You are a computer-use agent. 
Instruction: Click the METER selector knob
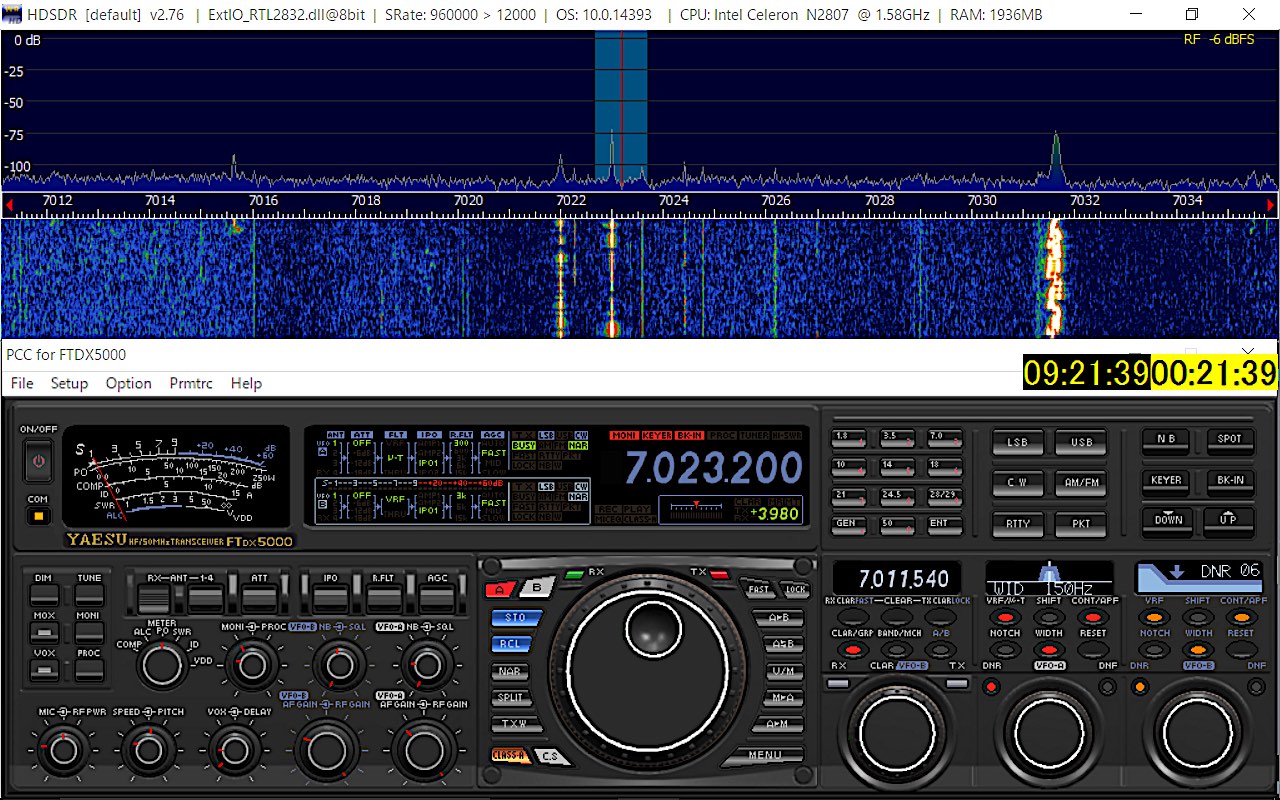pyautogui.click(x=163, y=664)
